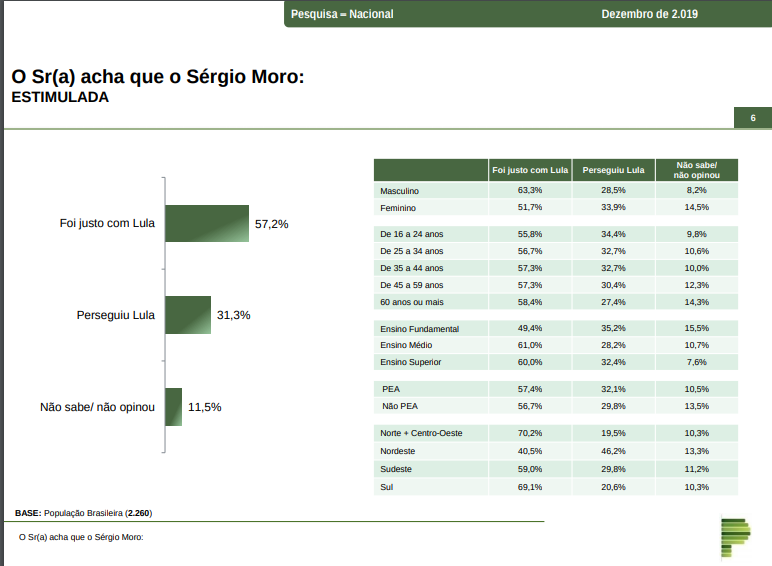Click the 57,2% bar value label

pyautogui.click(x=272, y=224)
